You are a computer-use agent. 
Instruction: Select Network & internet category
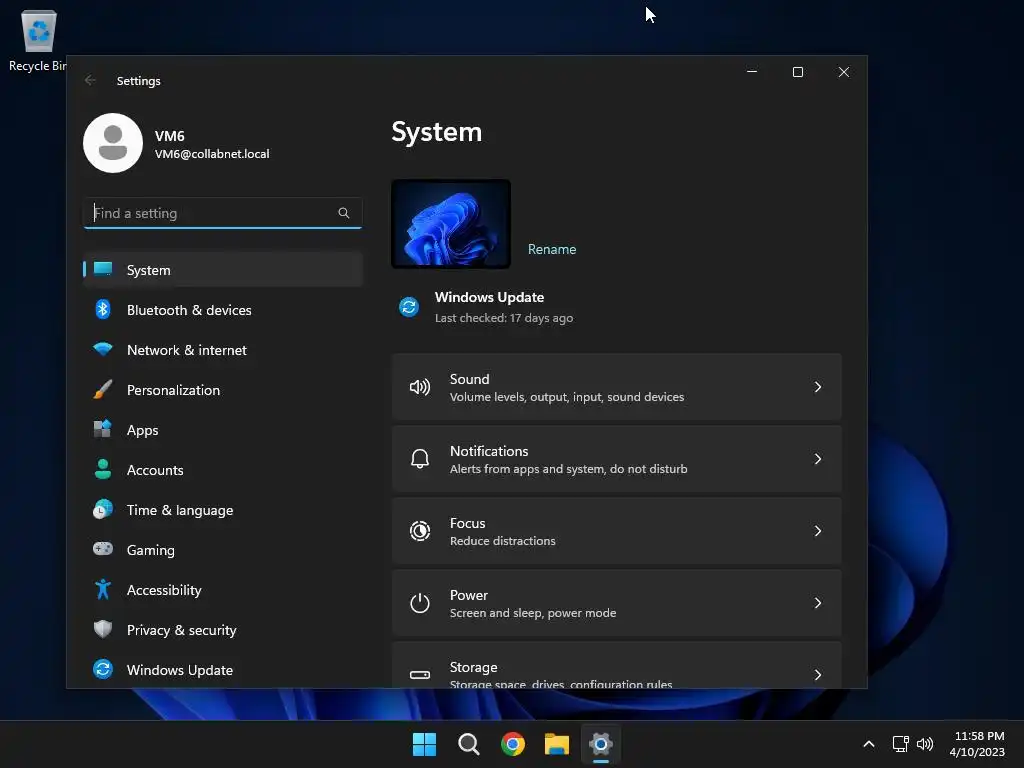(x=223, y=349)
